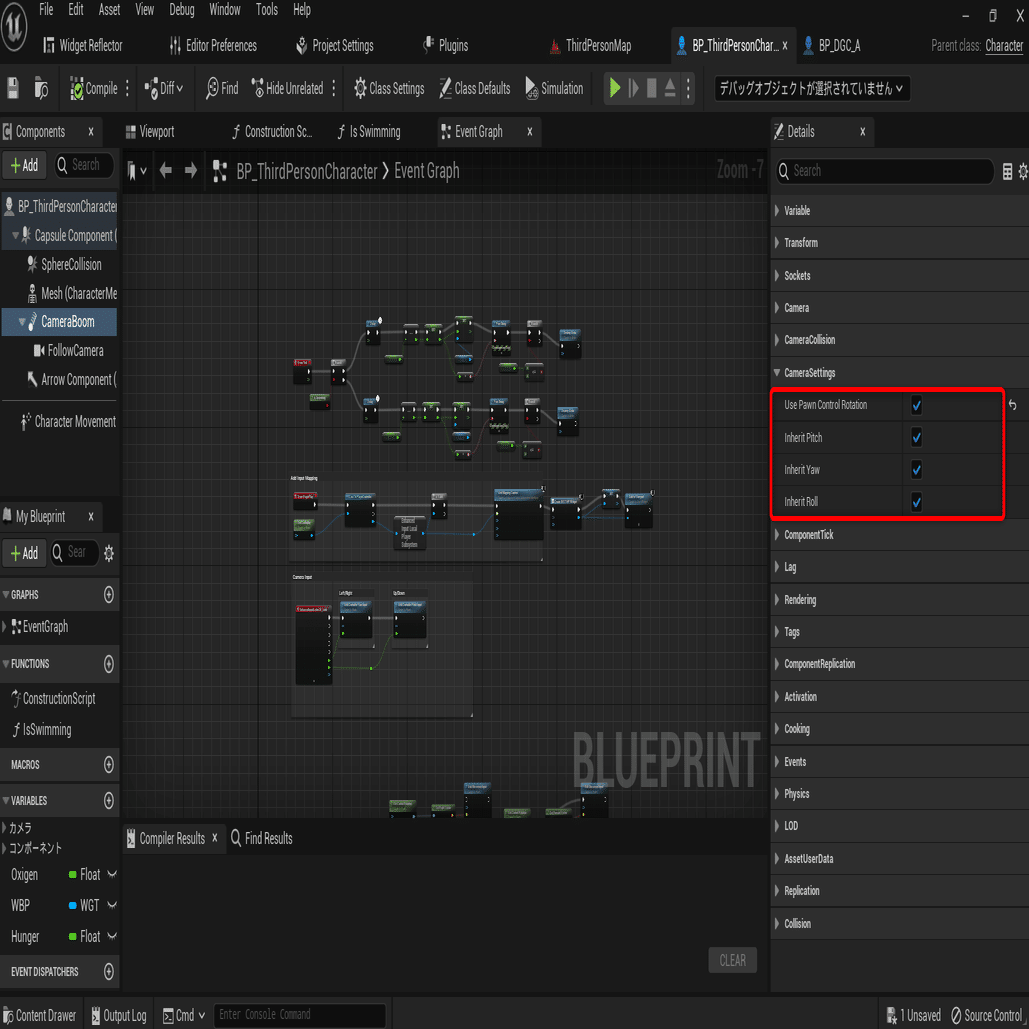The image size is (1029, 1029).
Task: Open the Content Drawer
Action: 39,1015
